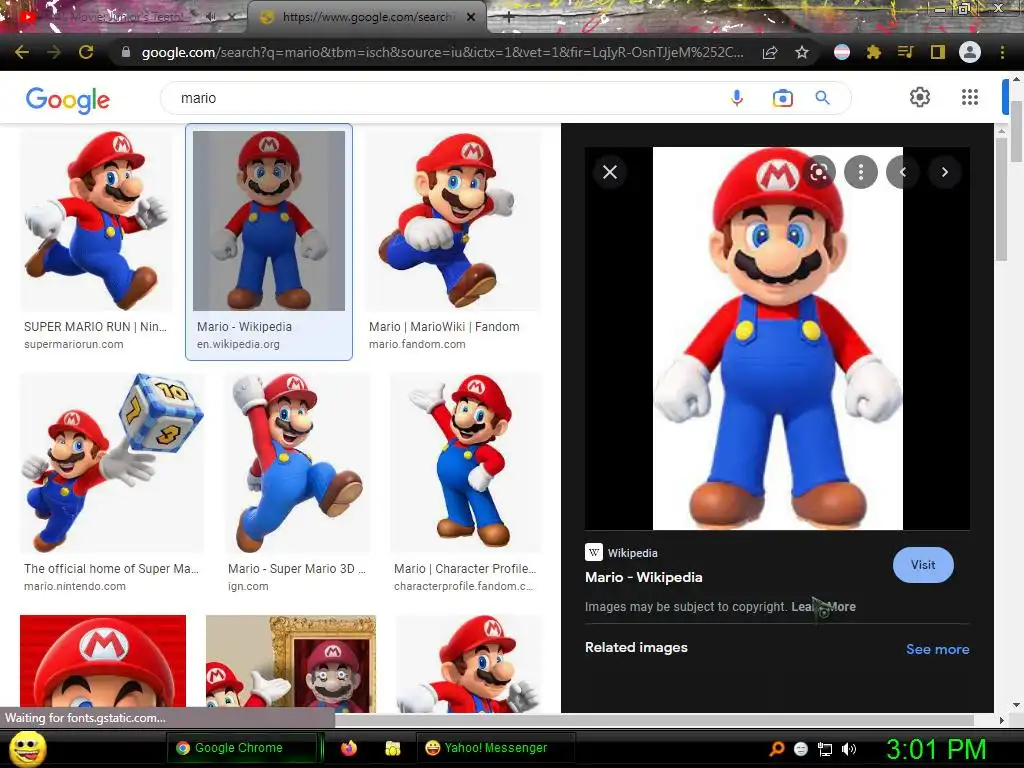The height and width of the screenshot is (768, 1024).
Task: Go back with the browser back arrow
Action: 22,52
